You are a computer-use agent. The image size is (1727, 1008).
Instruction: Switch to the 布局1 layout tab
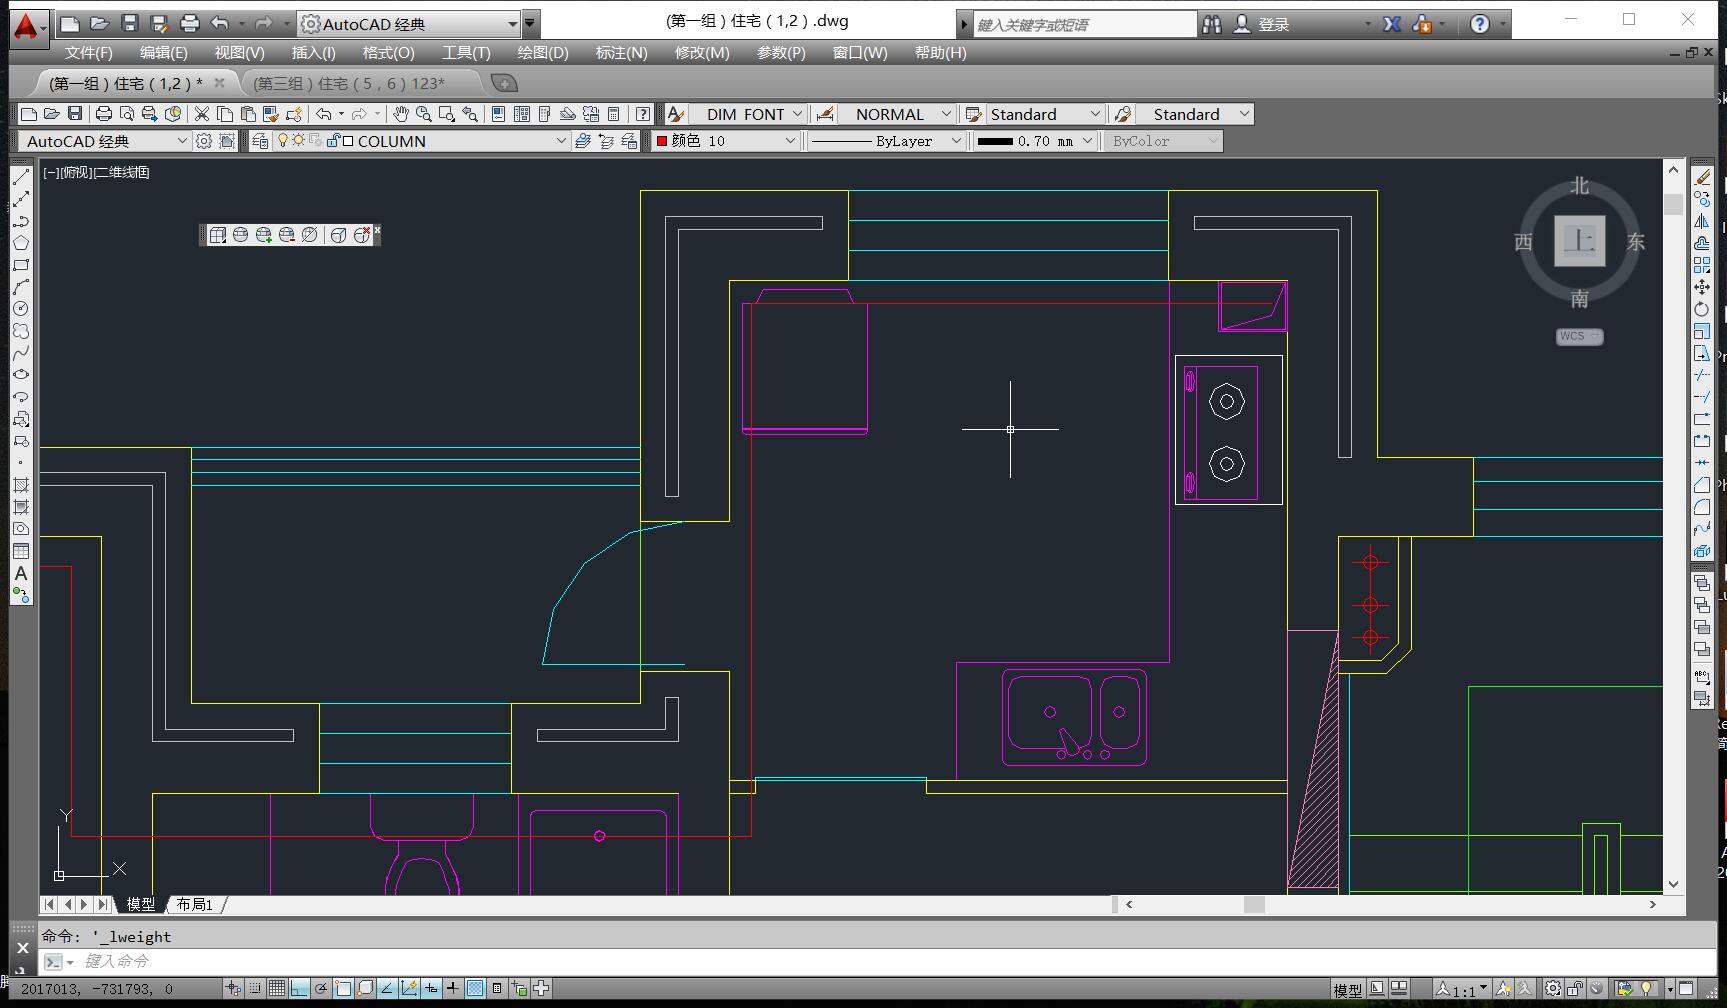coord(195,904)
